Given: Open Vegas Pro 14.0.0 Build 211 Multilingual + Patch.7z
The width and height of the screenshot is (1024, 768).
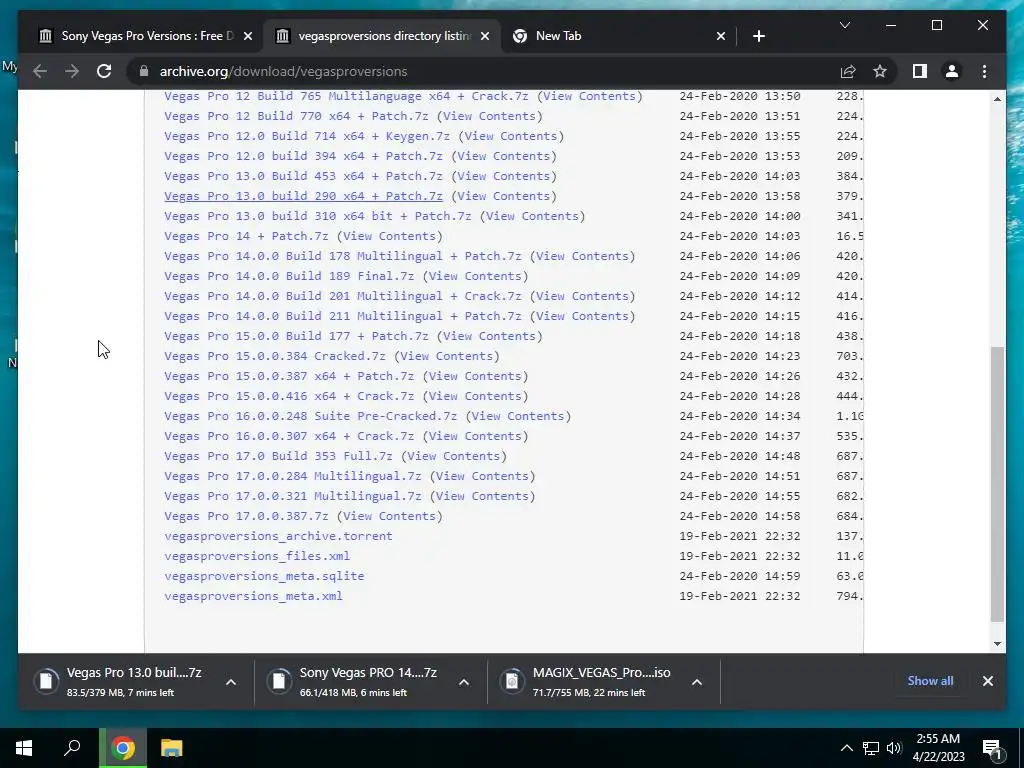Looking at the screenshot, I should (342, 316).
